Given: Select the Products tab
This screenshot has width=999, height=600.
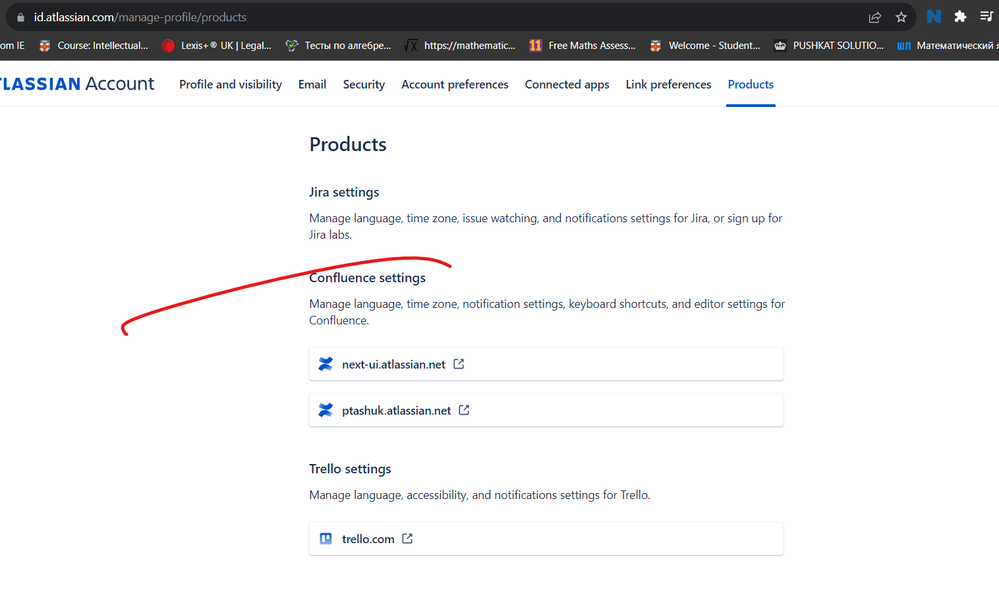Looking at the screenshot, I should click(x=751, y=84).
